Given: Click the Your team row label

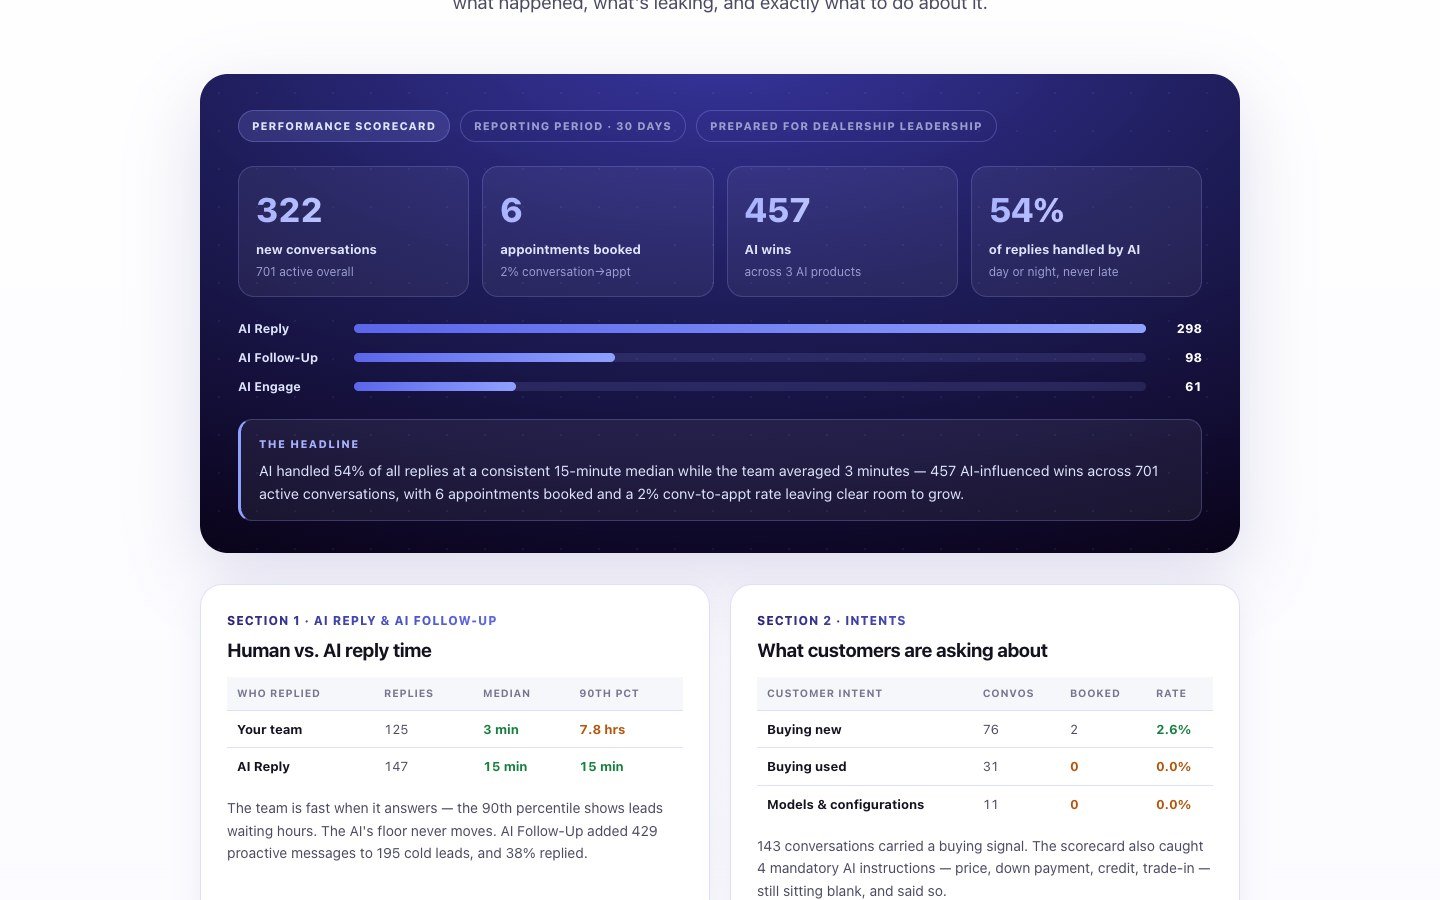Looking at the screenshot, I should point(270,730).
